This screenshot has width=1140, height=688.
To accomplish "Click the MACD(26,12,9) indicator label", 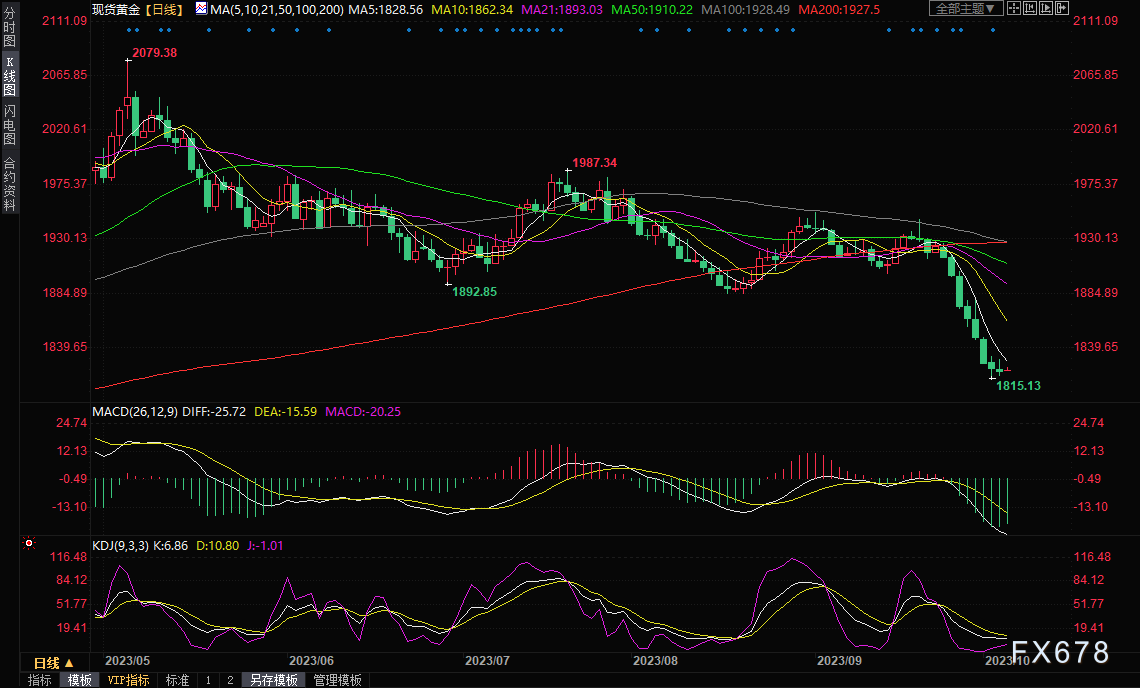I will point(135,412).
